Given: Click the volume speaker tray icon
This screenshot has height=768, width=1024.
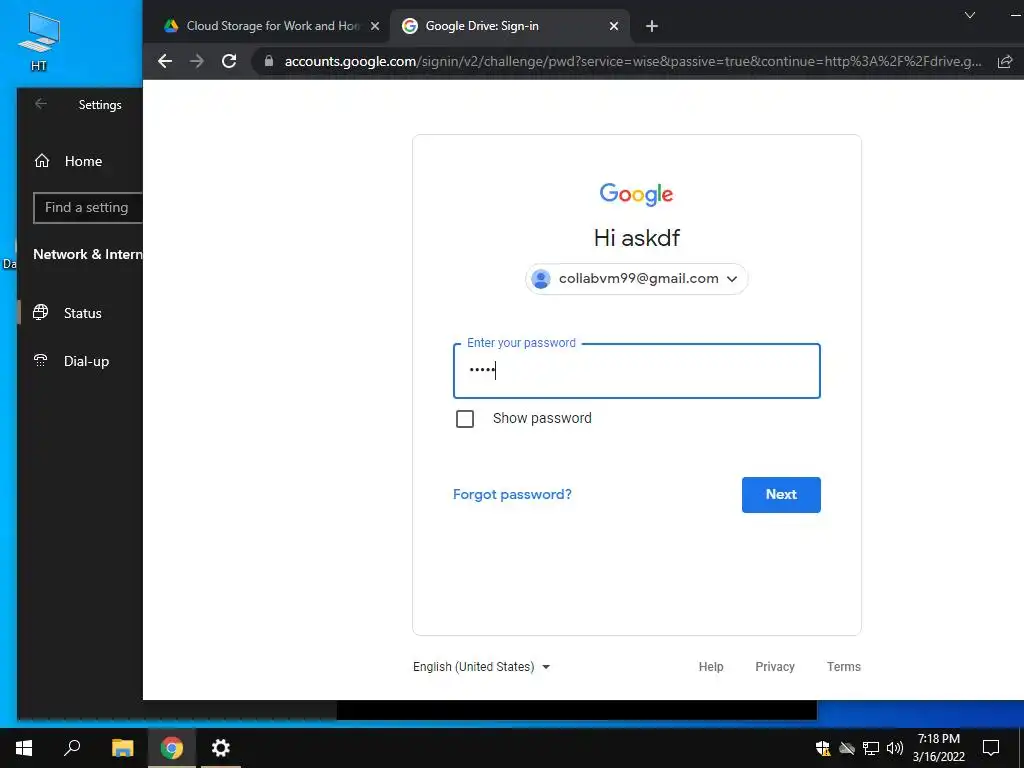Looking at the screenshot, I should click(x=895, y=748).
